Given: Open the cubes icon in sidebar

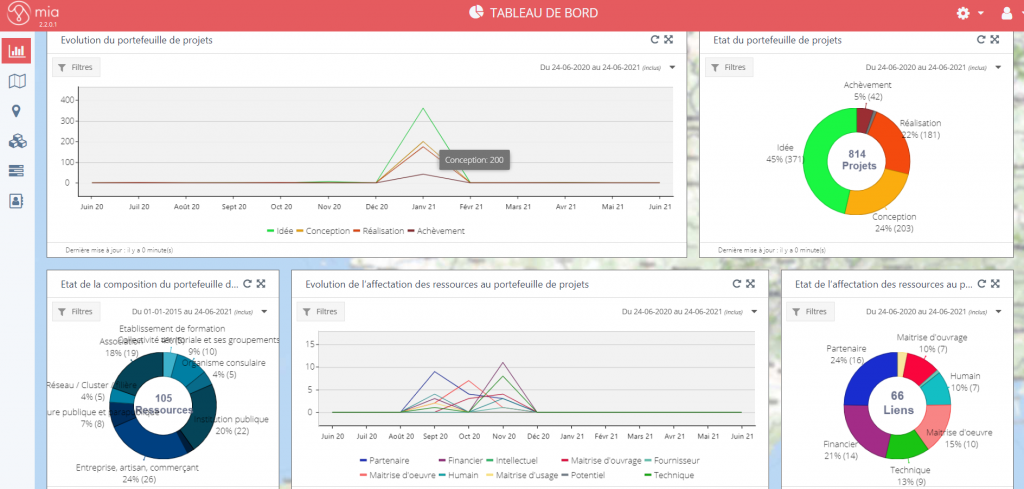Looking at the screenshot, I should (16, 141).
